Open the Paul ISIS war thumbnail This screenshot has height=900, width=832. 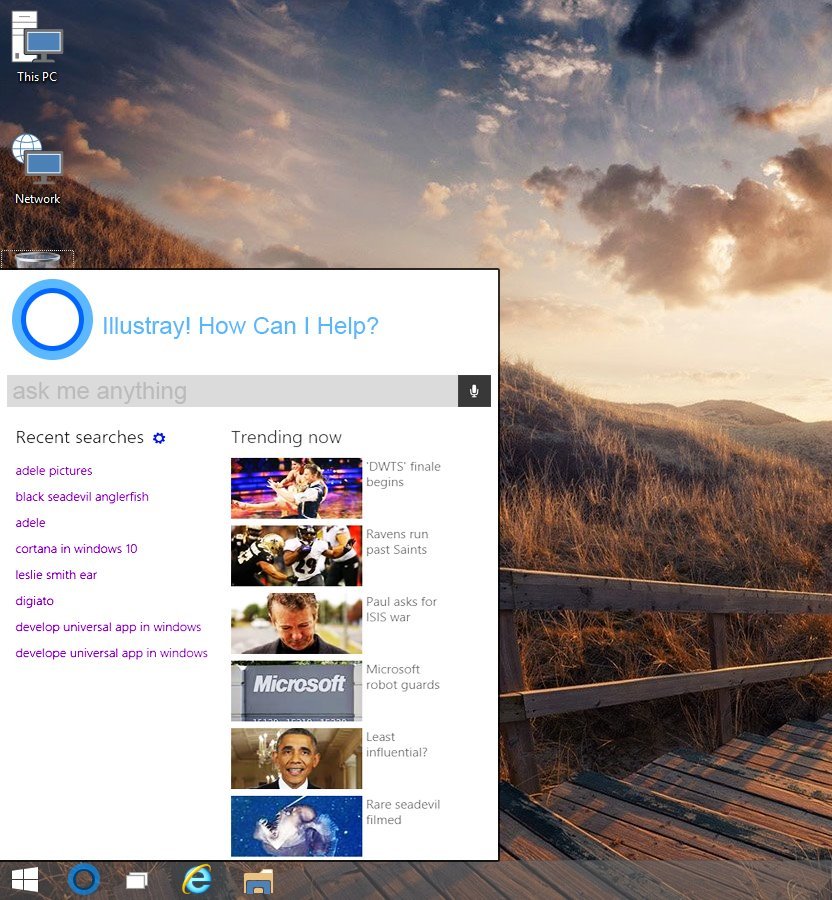297,623
